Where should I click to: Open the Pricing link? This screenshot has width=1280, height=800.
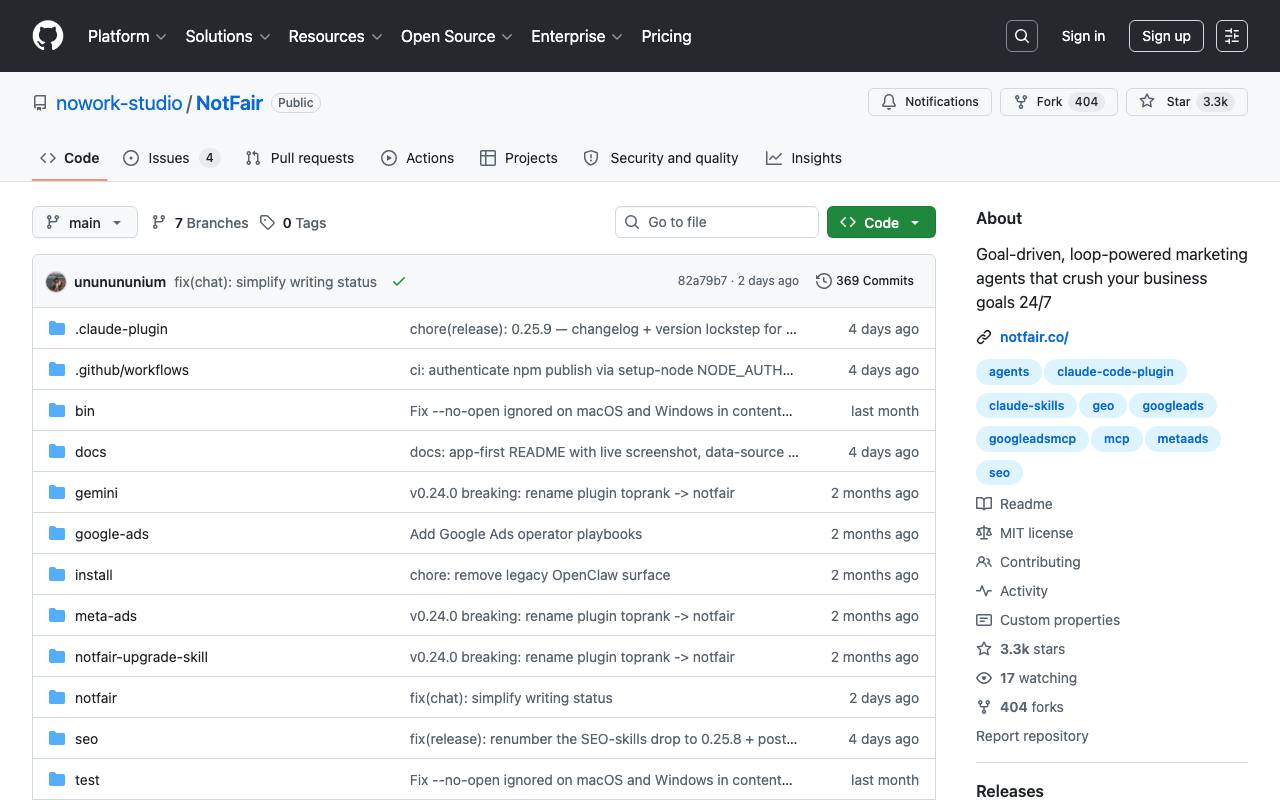pos(666,36)
